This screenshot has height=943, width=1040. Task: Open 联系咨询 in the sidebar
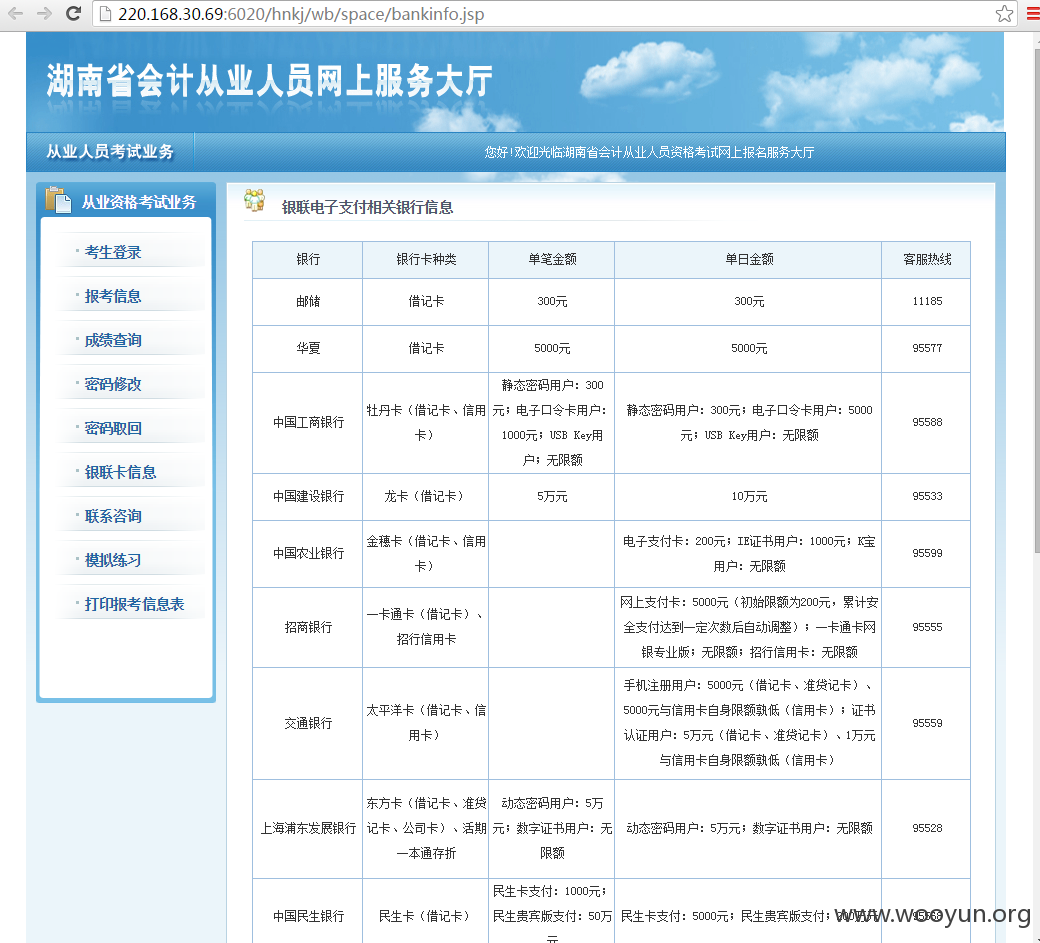[113, 517]
